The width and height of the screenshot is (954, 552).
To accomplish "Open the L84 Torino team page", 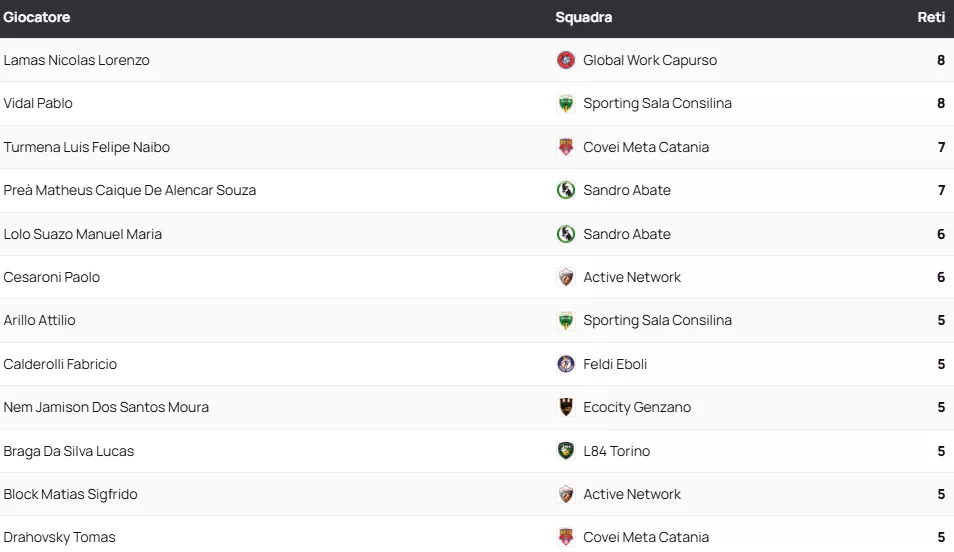I will click(x=616, y=451).
